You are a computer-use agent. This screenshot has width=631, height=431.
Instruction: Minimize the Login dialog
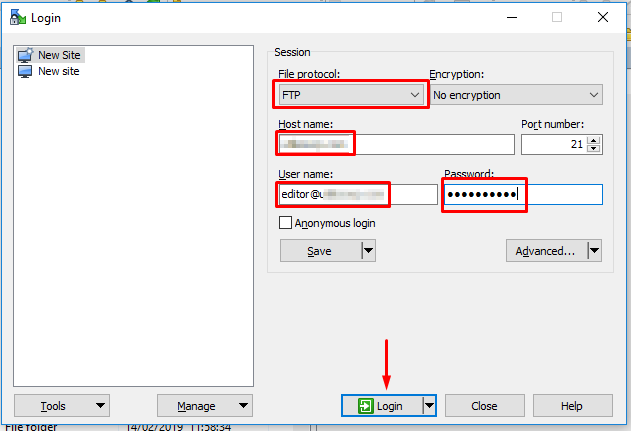click(x=512, y=17)
